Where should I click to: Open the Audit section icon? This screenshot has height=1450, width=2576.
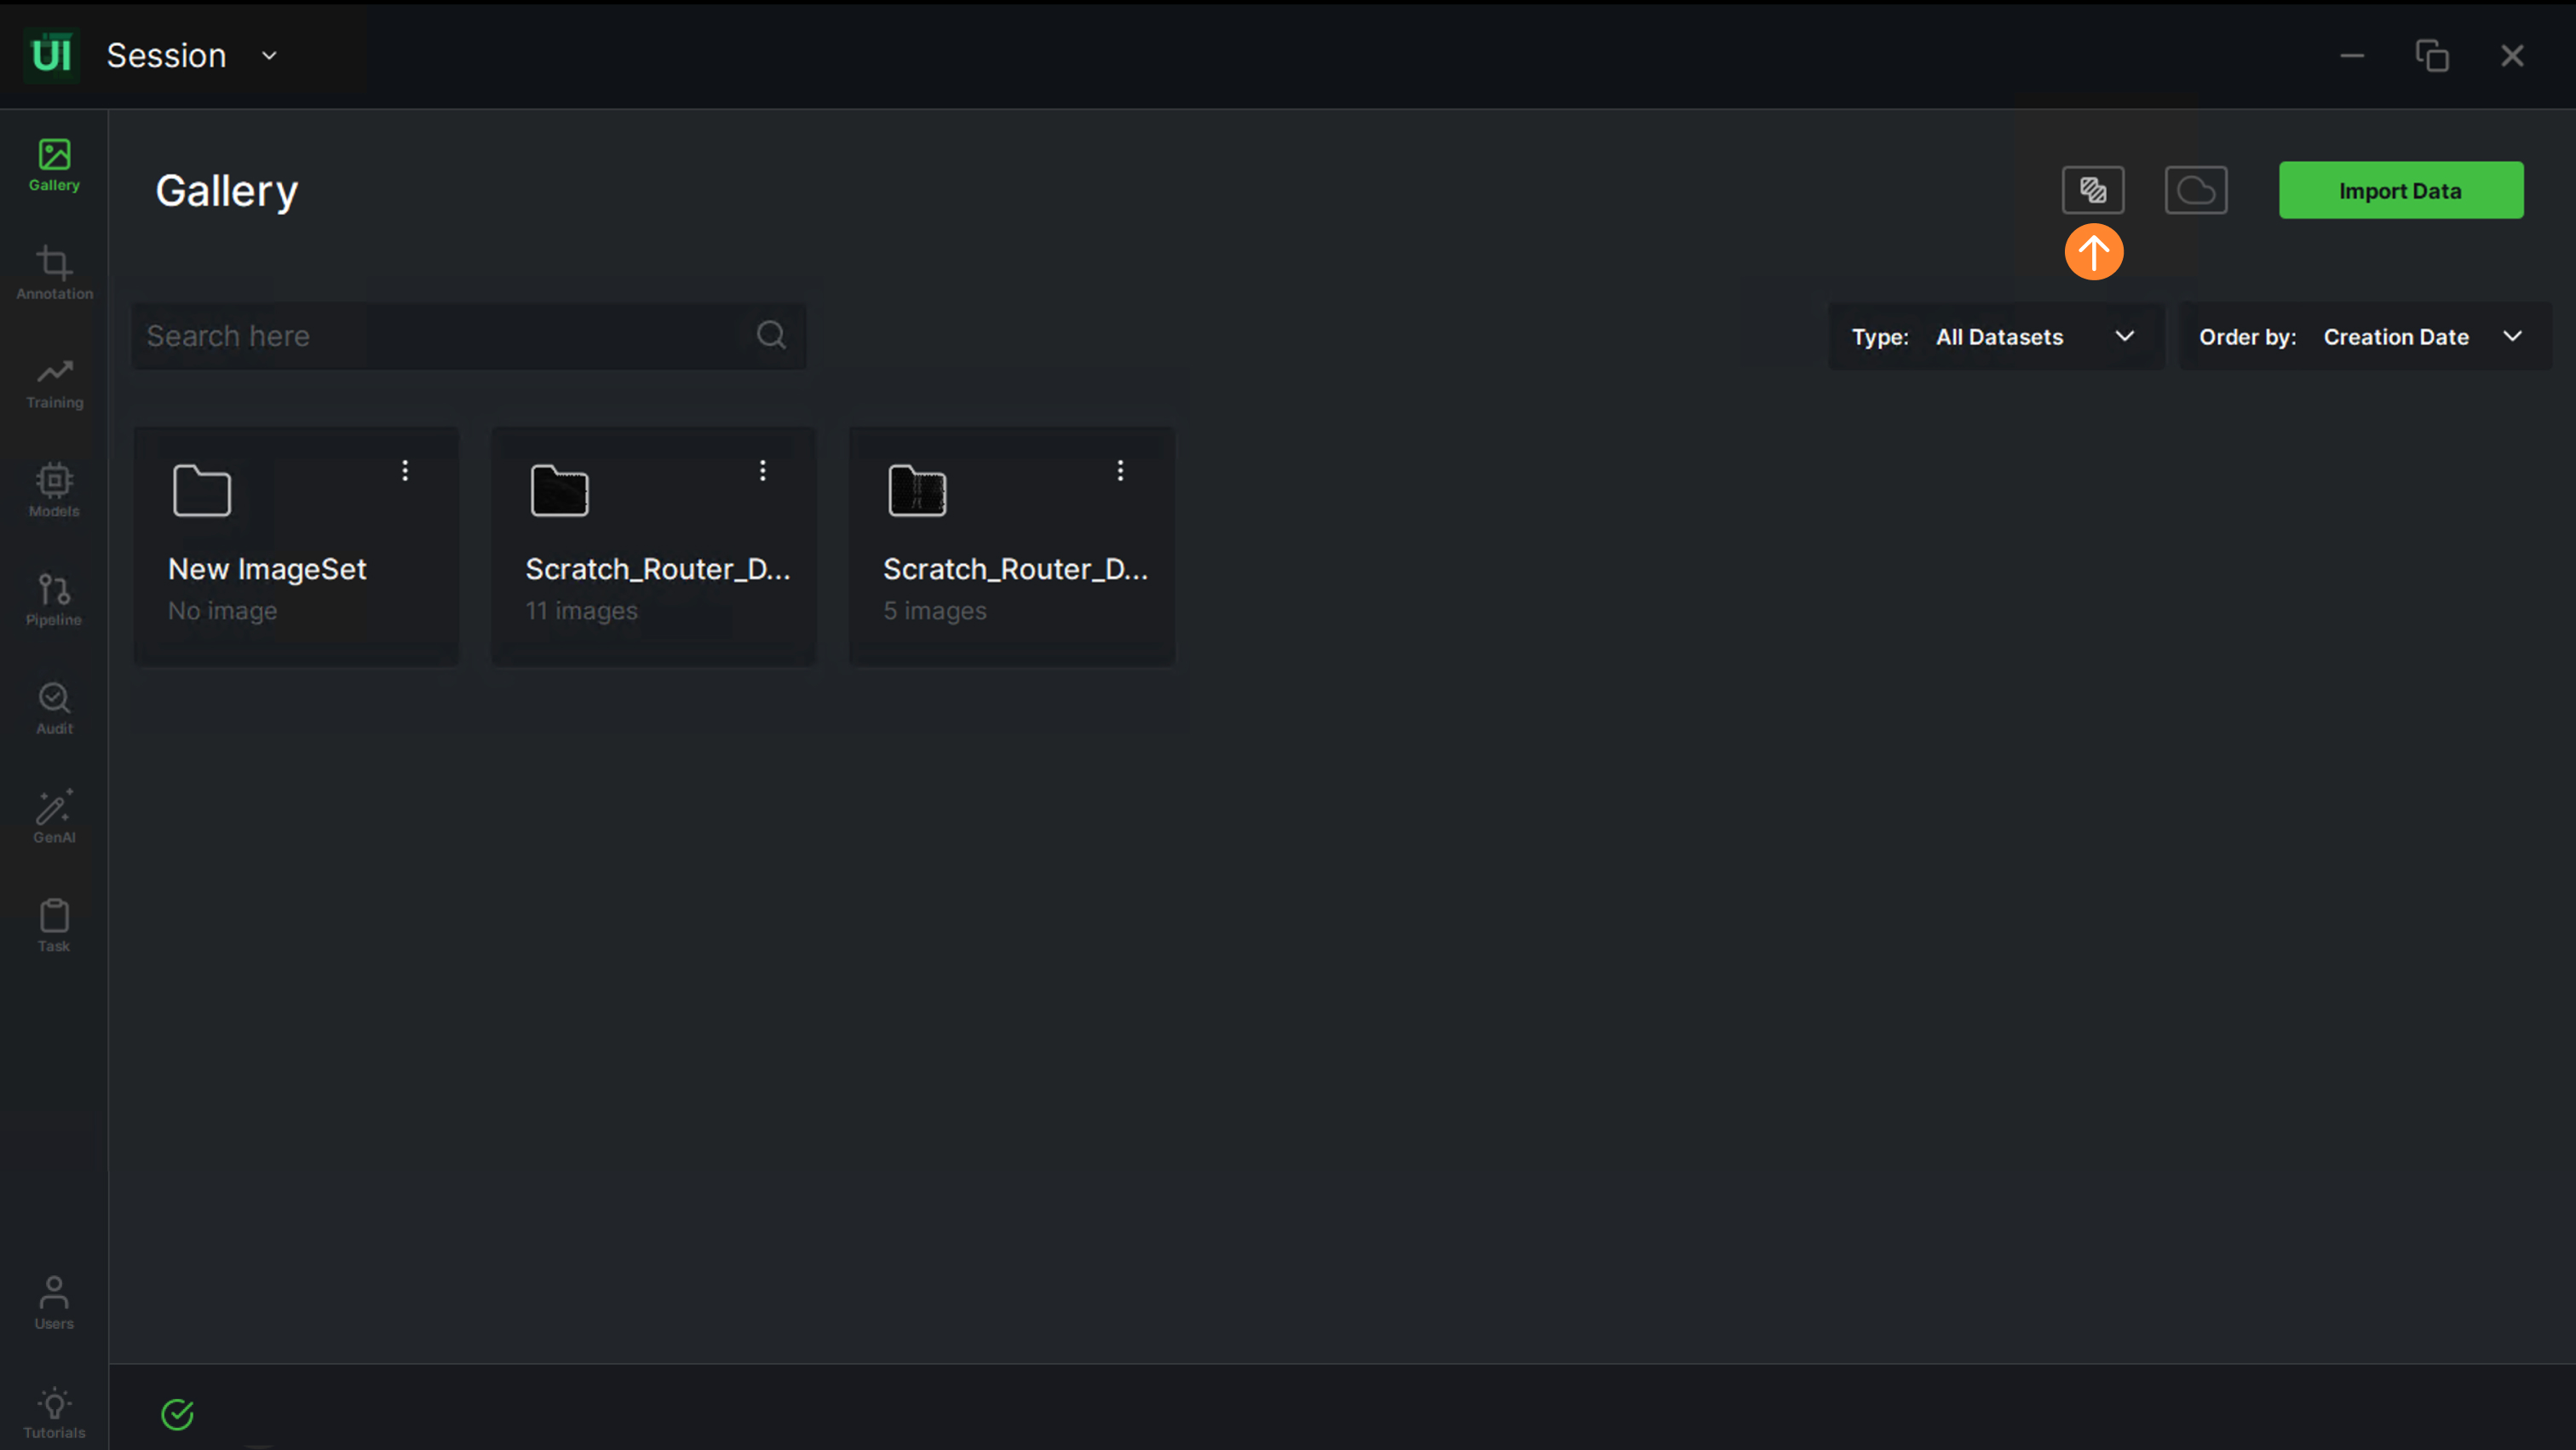click(54, 707)
